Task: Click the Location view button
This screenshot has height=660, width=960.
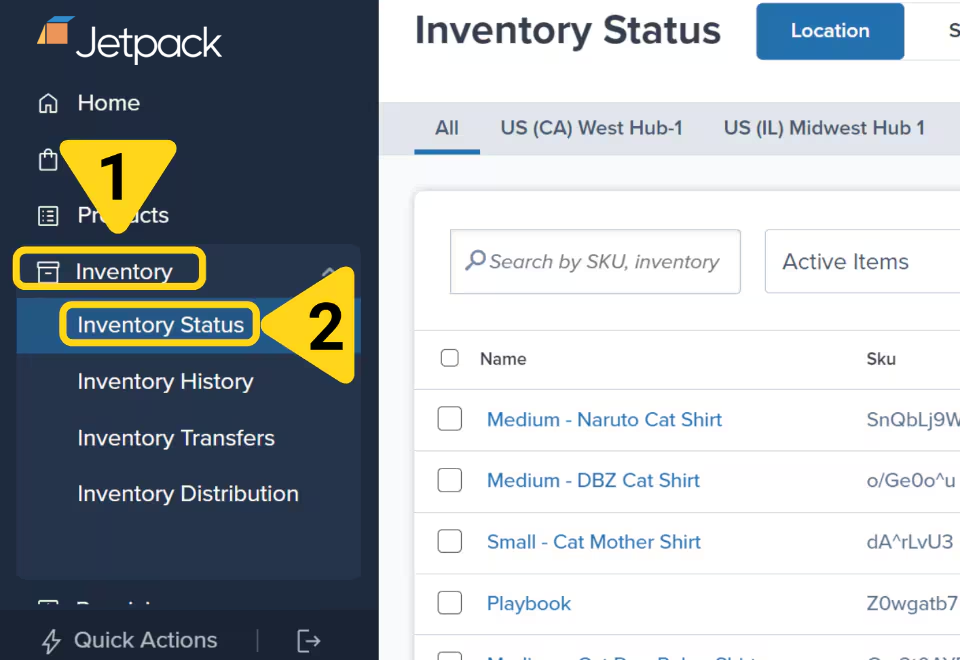Action: tap(830, 31)
